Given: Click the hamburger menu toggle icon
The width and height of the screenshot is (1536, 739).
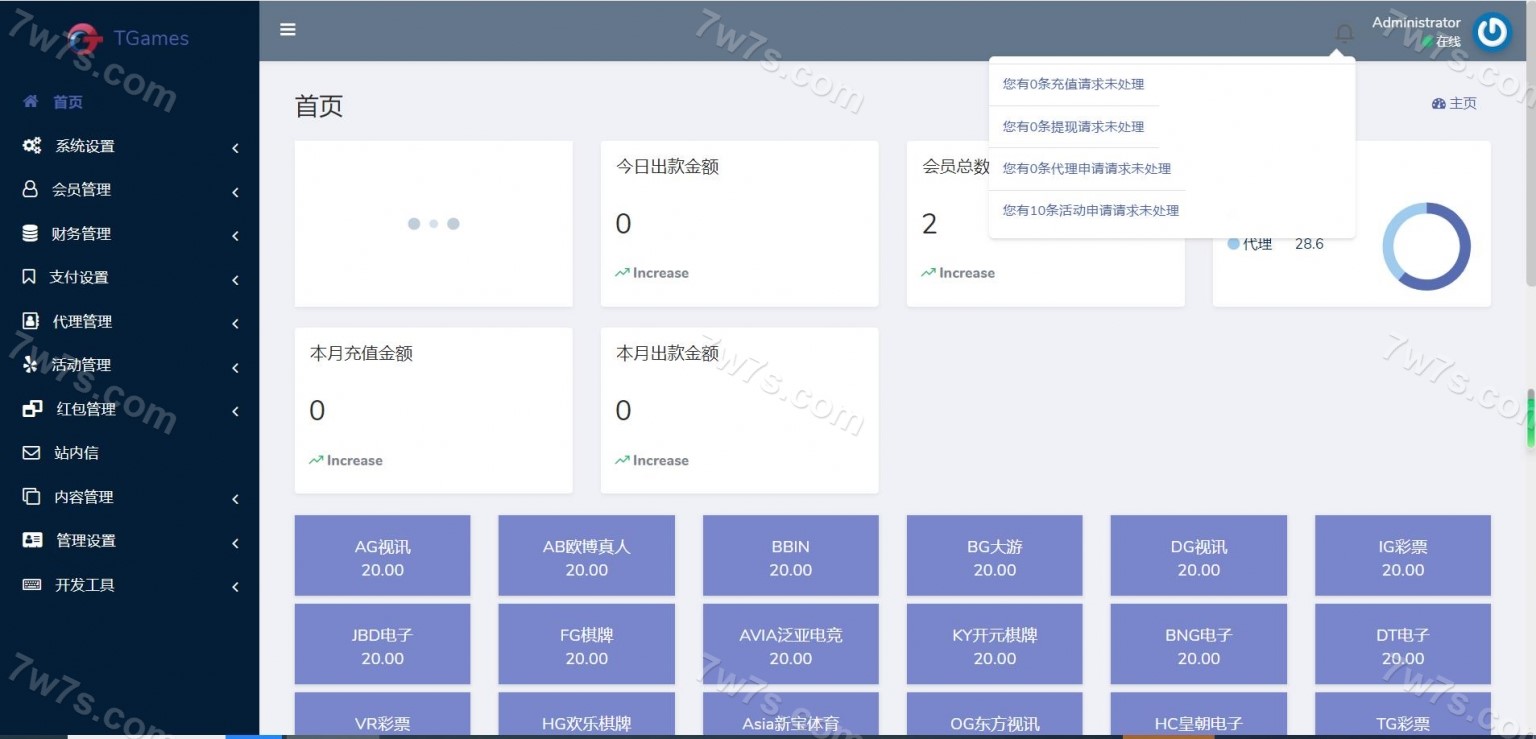Looking at the screenshot, I should pos(288,30).
